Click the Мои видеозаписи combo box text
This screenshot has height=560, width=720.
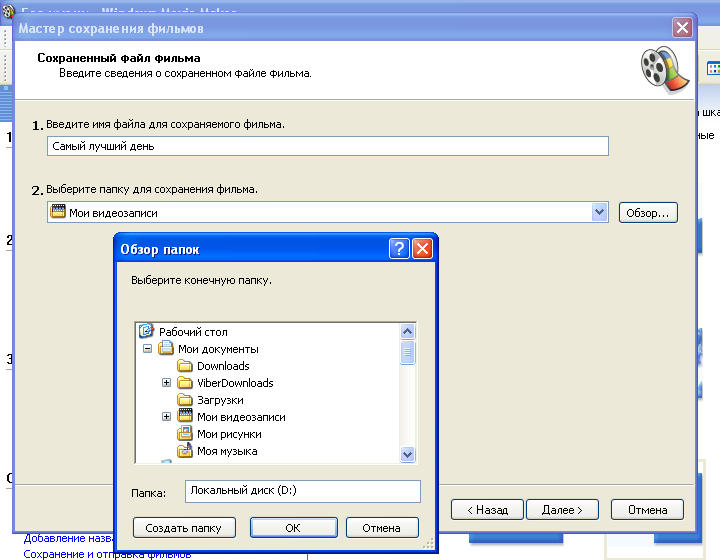click(113, 213)
